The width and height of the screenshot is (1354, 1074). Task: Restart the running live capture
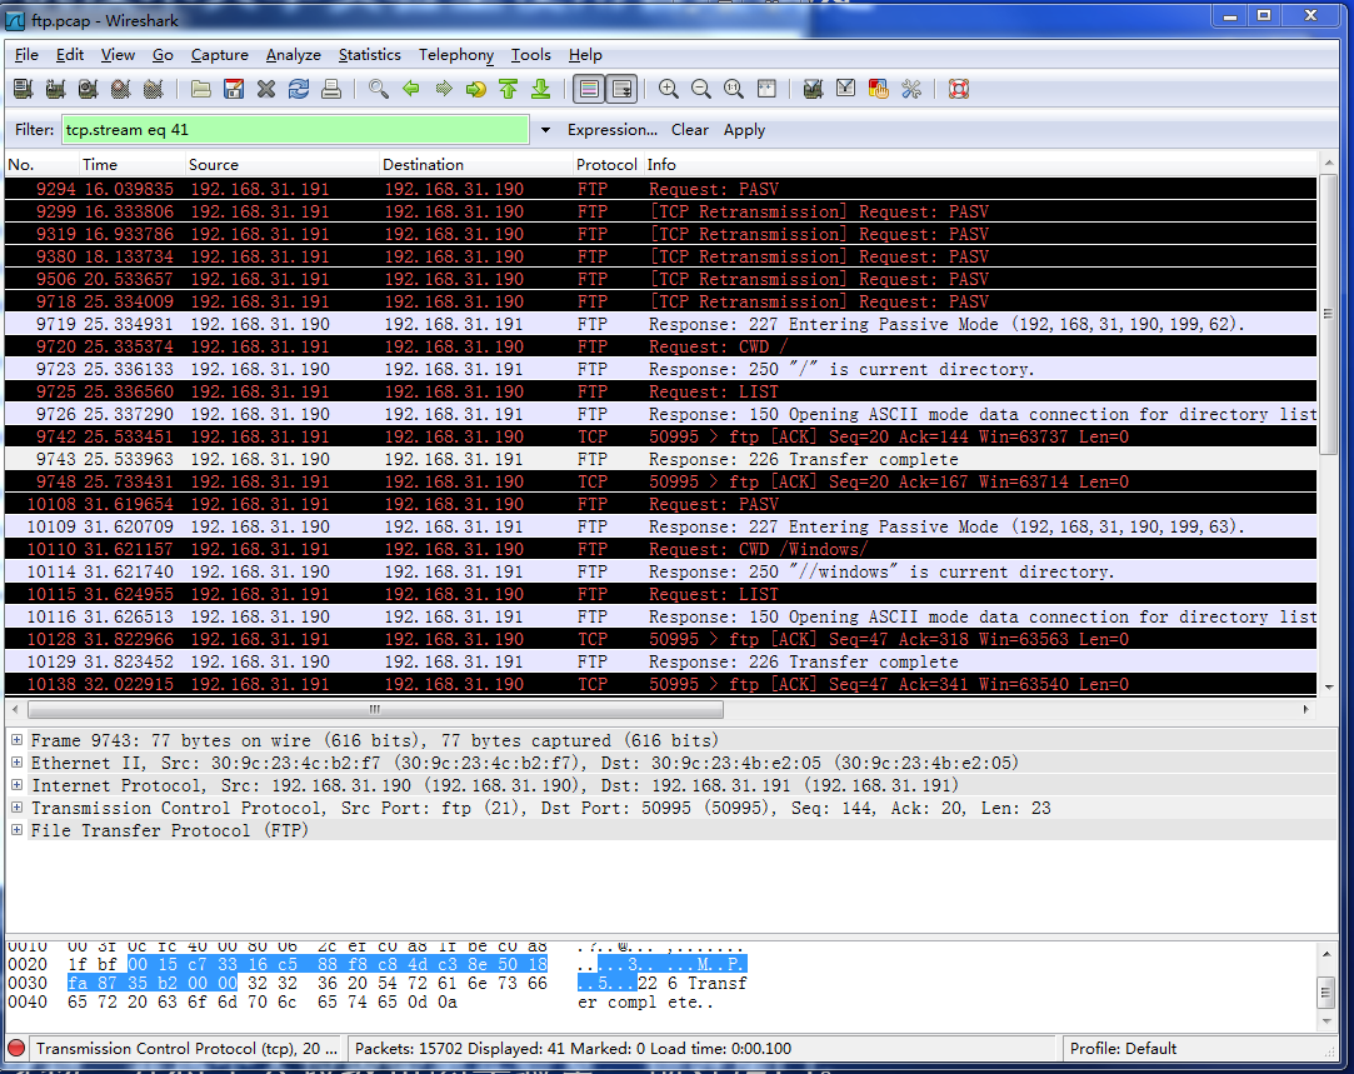[x=153, y=89]
